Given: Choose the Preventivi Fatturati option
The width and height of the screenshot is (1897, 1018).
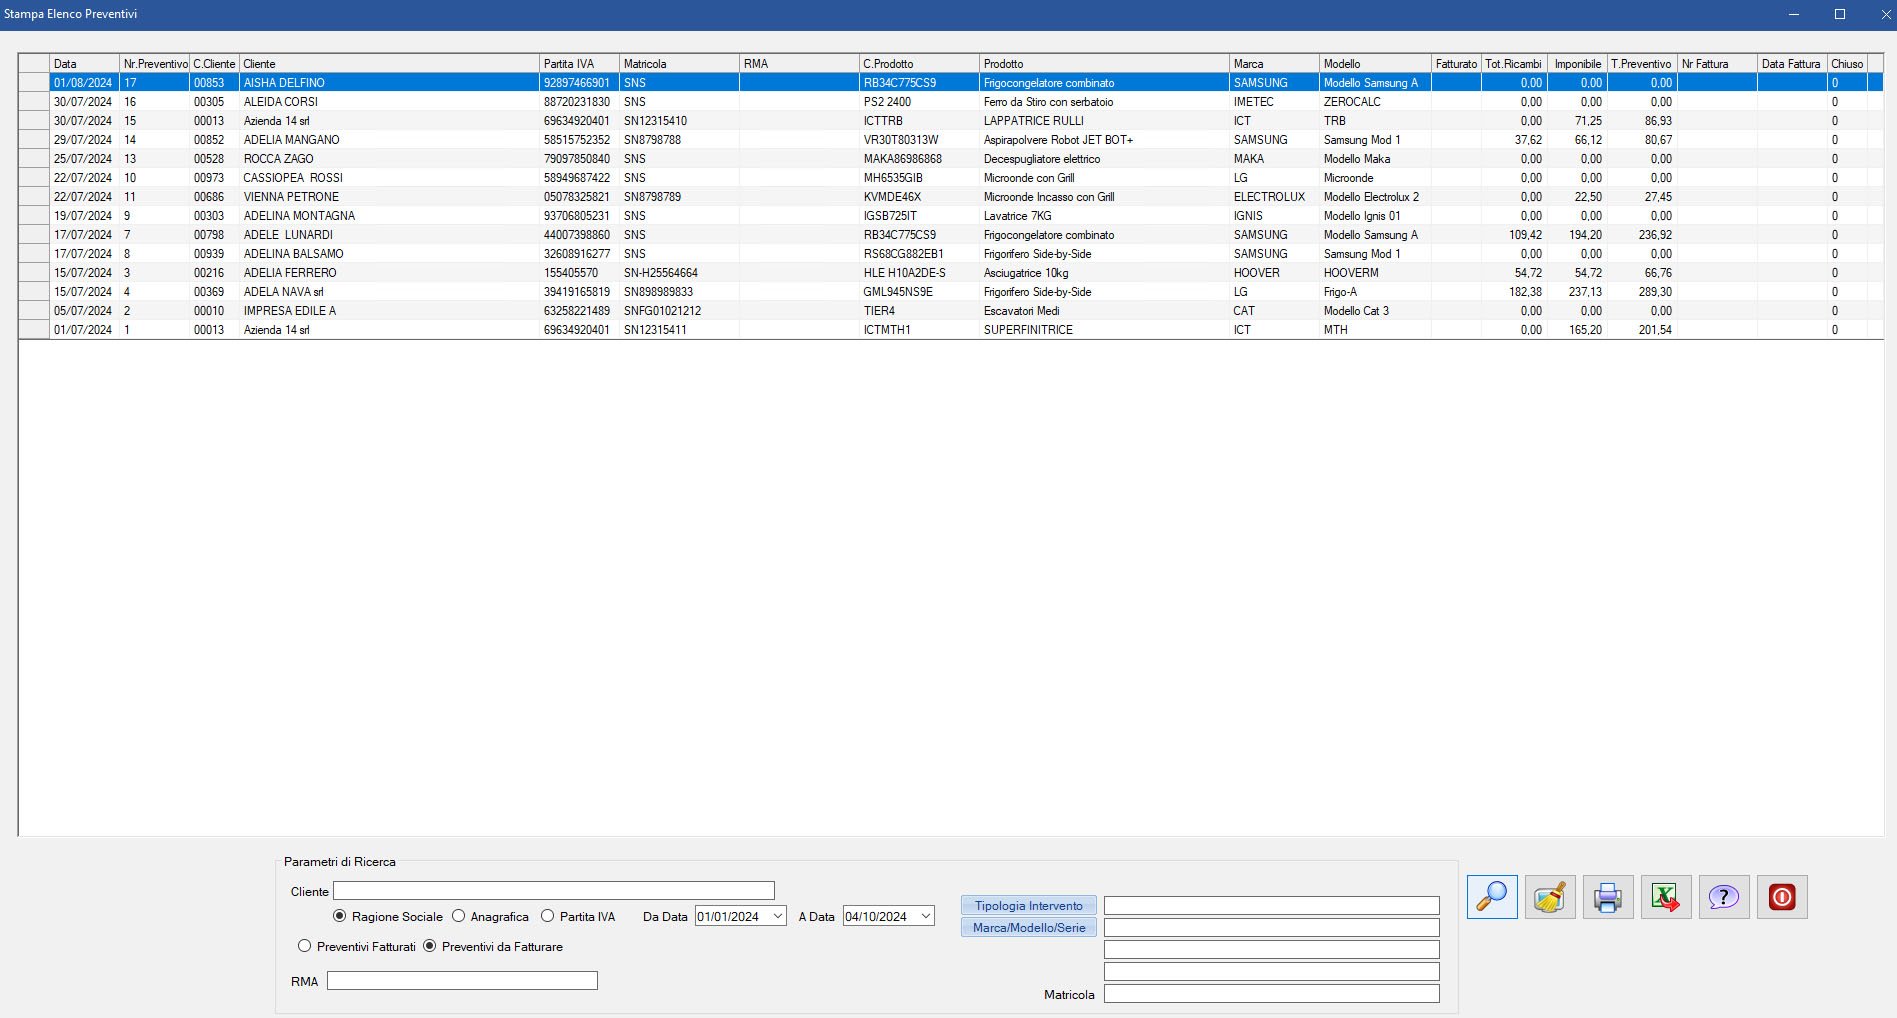Looking at the screenshot, I should point(305,946).
